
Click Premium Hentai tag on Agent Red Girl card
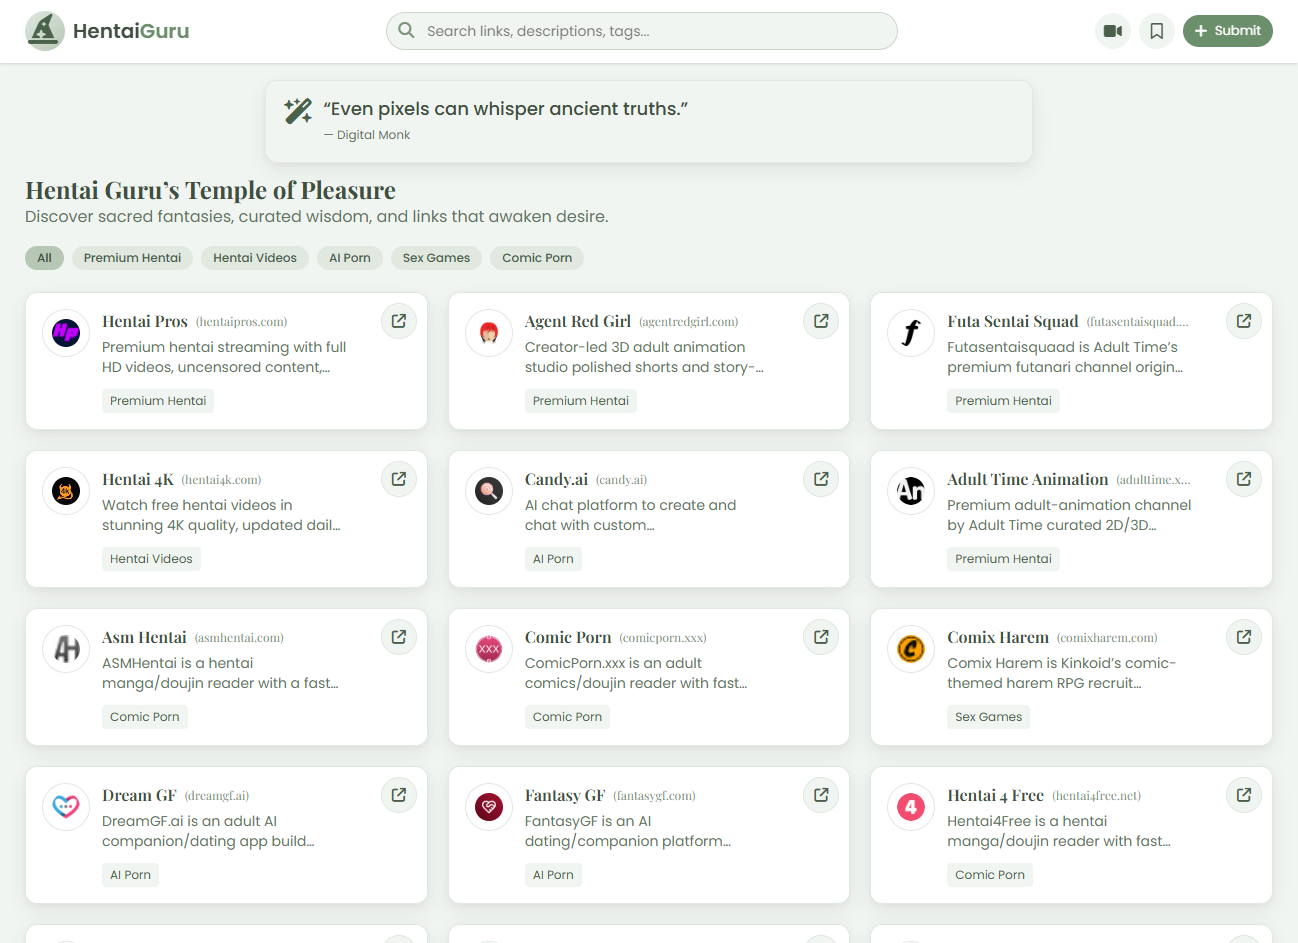coord(581,401)
